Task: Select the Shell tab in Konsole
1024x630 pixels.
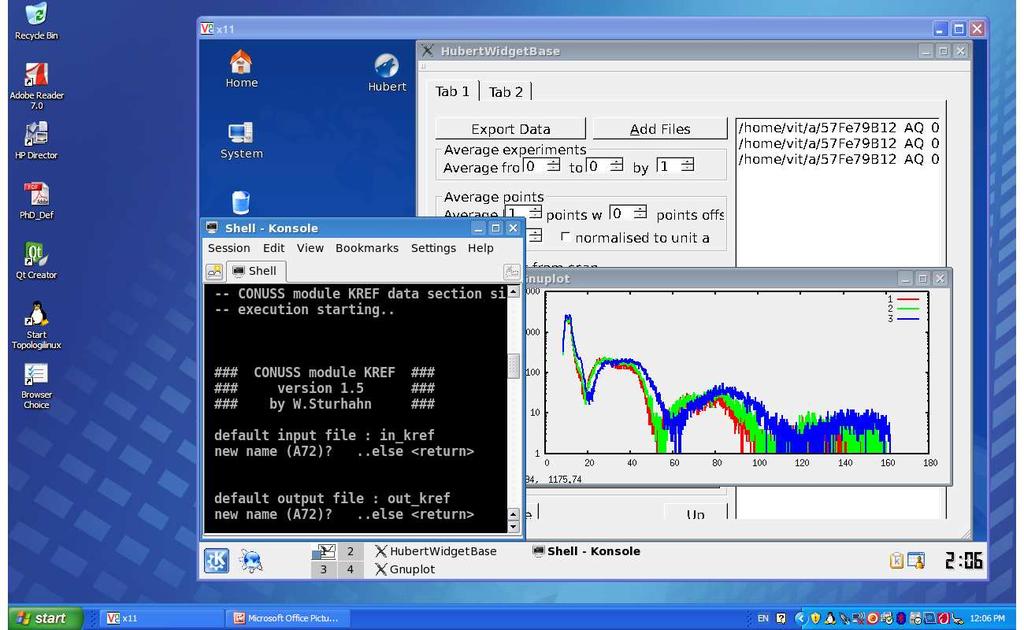Action: click(x=255, y=271)
